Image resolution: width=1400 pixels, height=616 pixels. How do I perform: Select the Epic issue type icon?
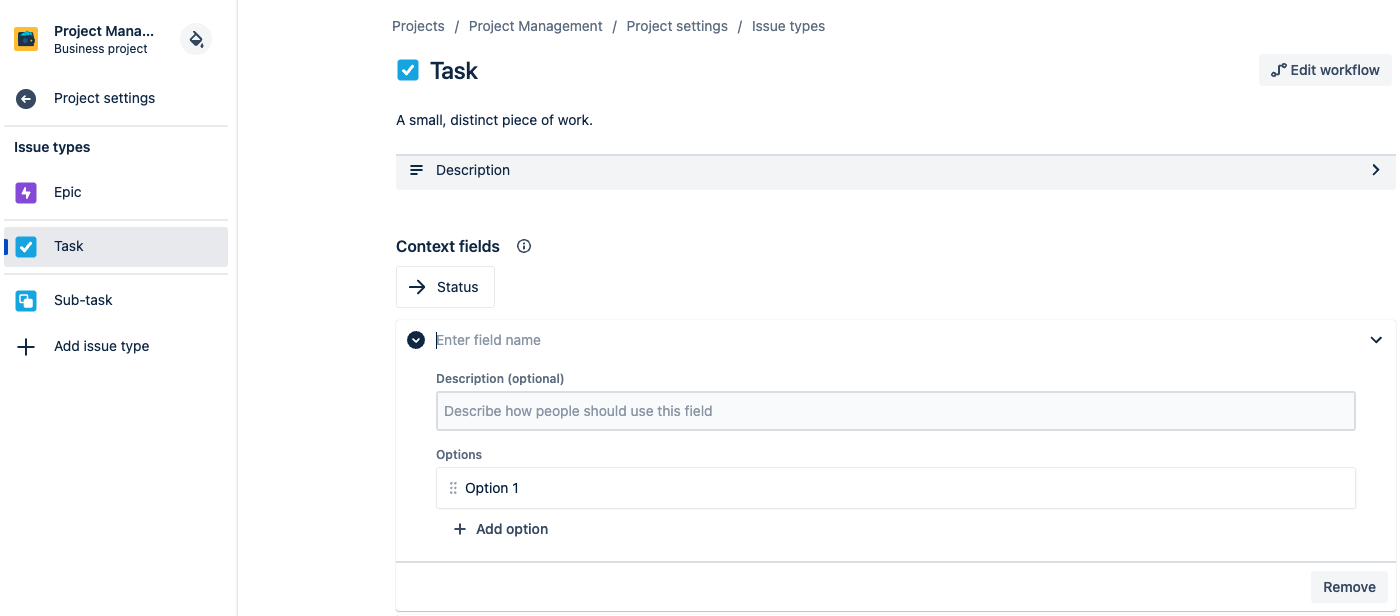25,192
